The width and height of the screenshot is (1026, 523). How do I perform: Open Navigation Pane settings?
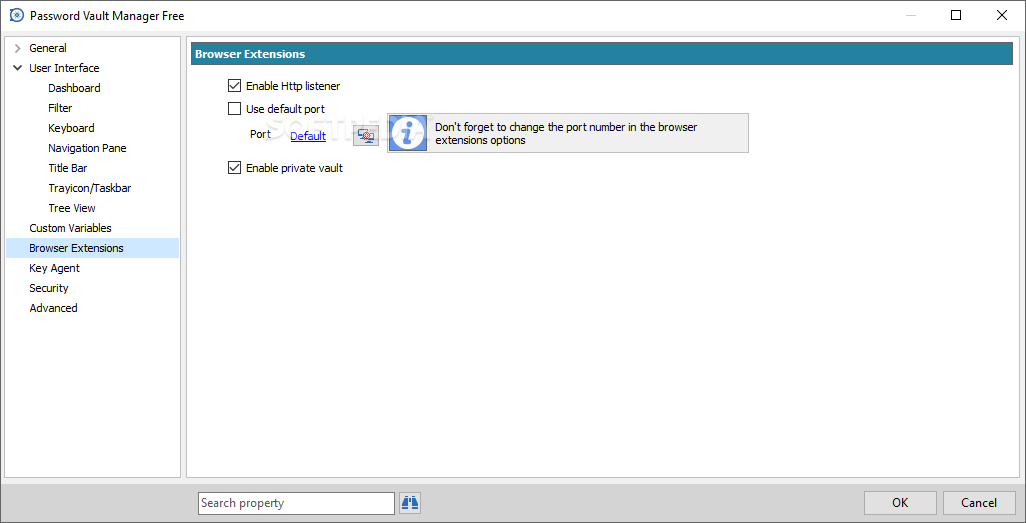87,148
